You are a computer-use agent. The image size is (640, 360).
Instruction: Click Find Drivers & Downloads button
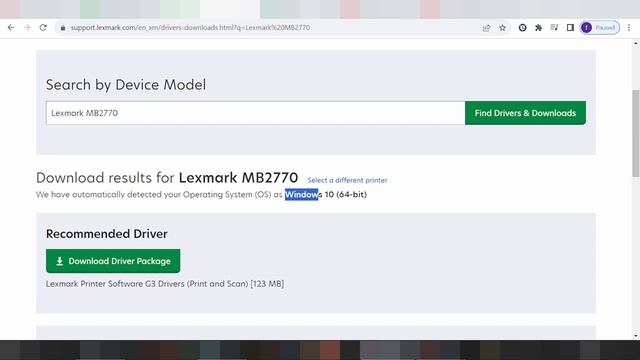[x=525, y=113]
